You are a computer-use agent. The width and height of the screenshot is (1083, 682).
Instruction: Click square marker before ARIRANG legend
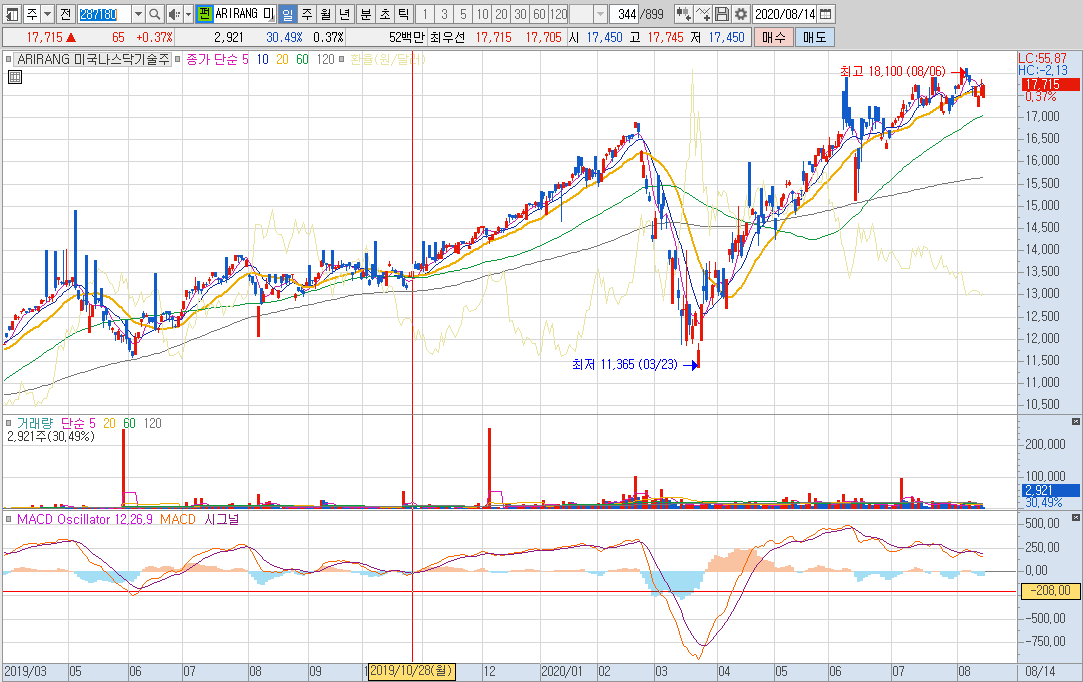click(8, 59)
